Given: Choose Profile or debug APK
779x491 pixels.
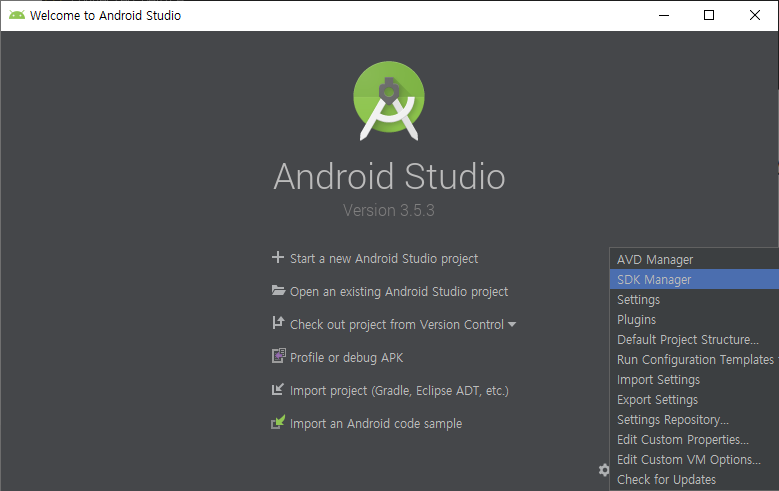Looking at the screenshot, I should click(346, 358).
